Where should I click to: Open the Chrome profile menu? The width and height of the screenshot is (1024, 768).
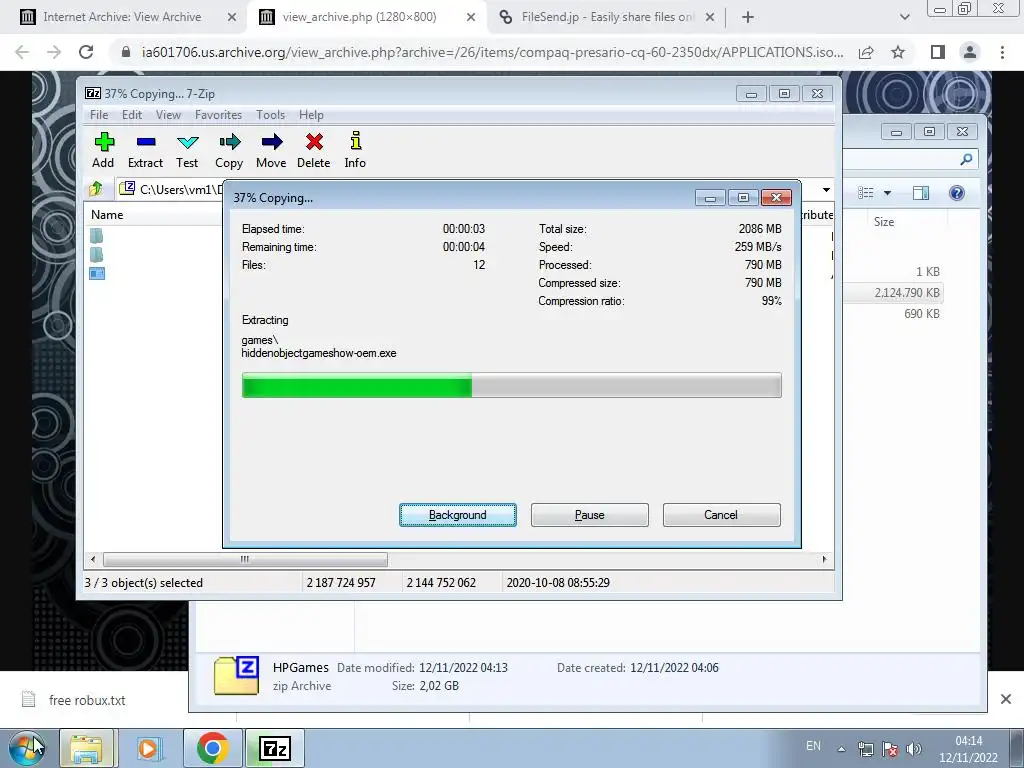point(970,52)
